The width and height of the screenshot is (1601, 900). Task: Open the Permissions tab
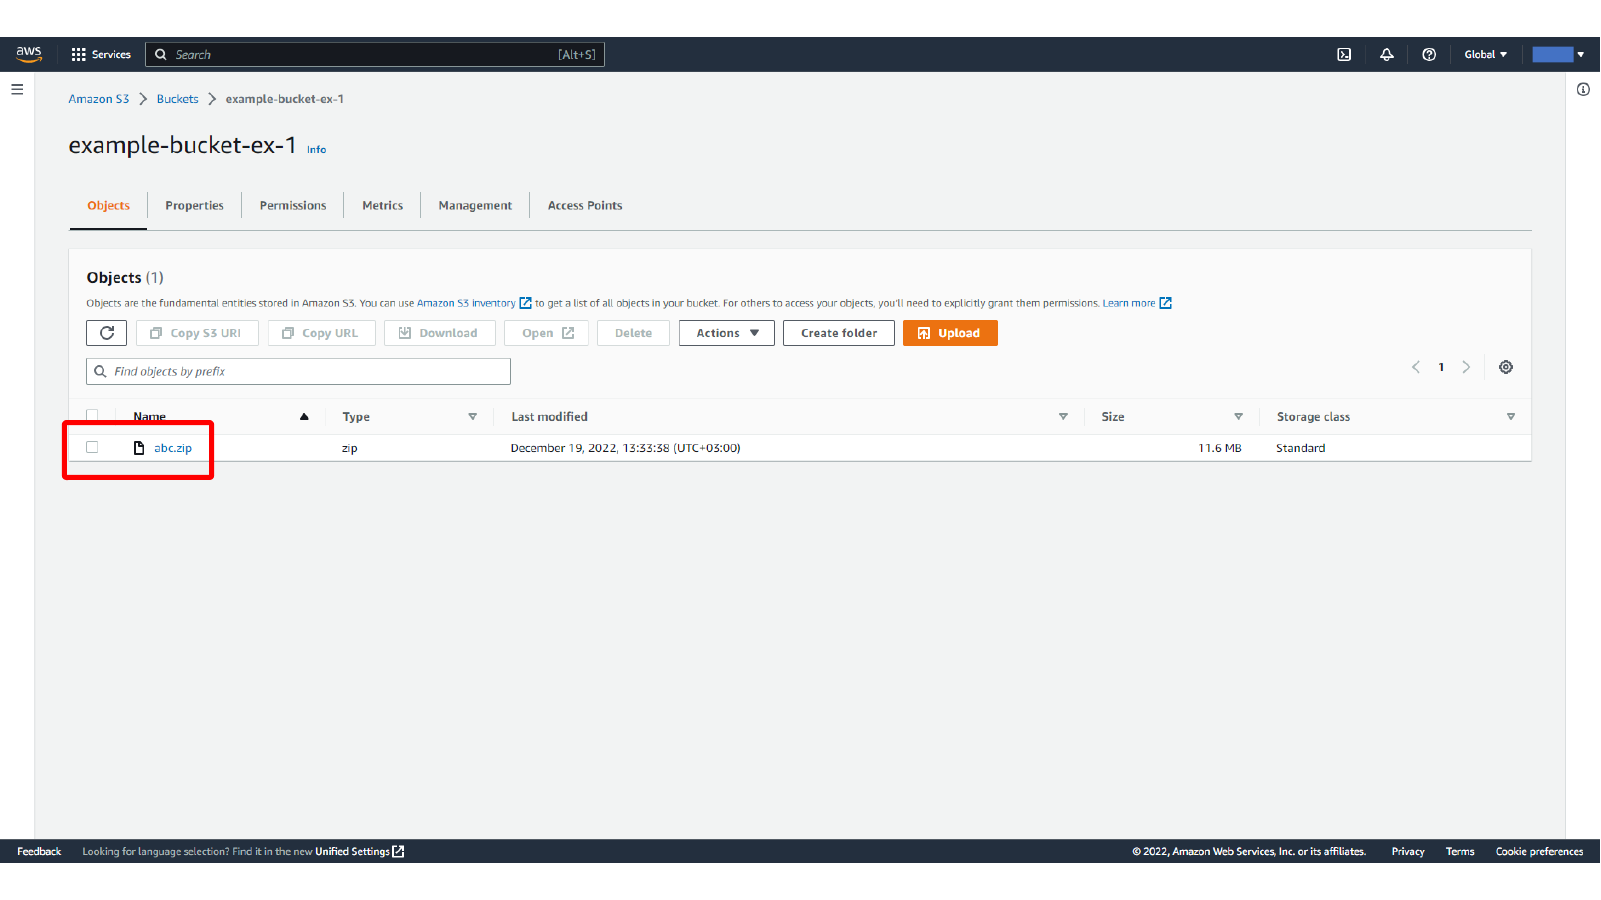point(293,206)
